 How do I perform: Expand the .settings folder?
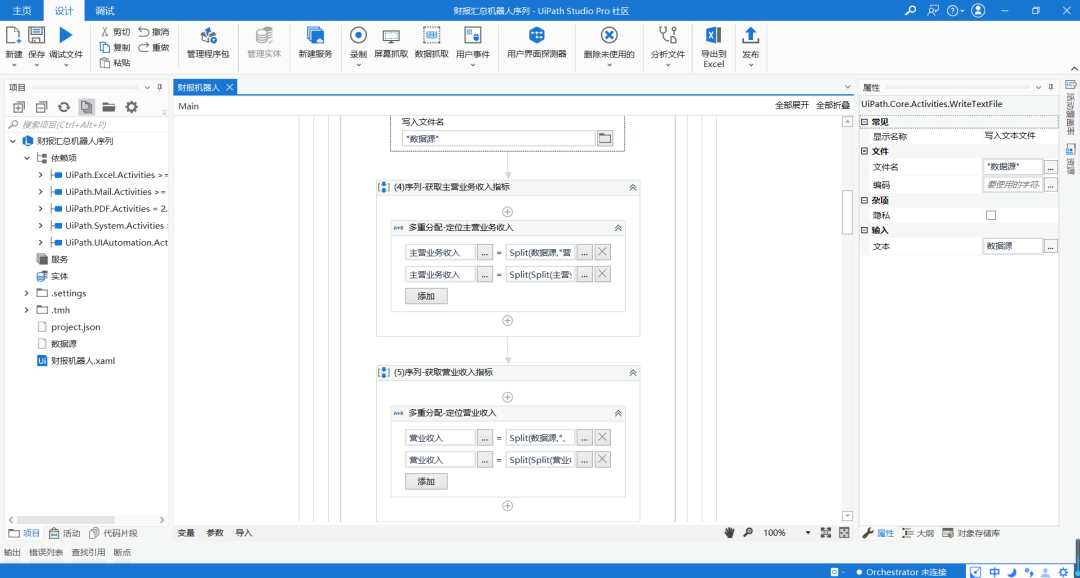pyautogui.click(x=26, y=293)
